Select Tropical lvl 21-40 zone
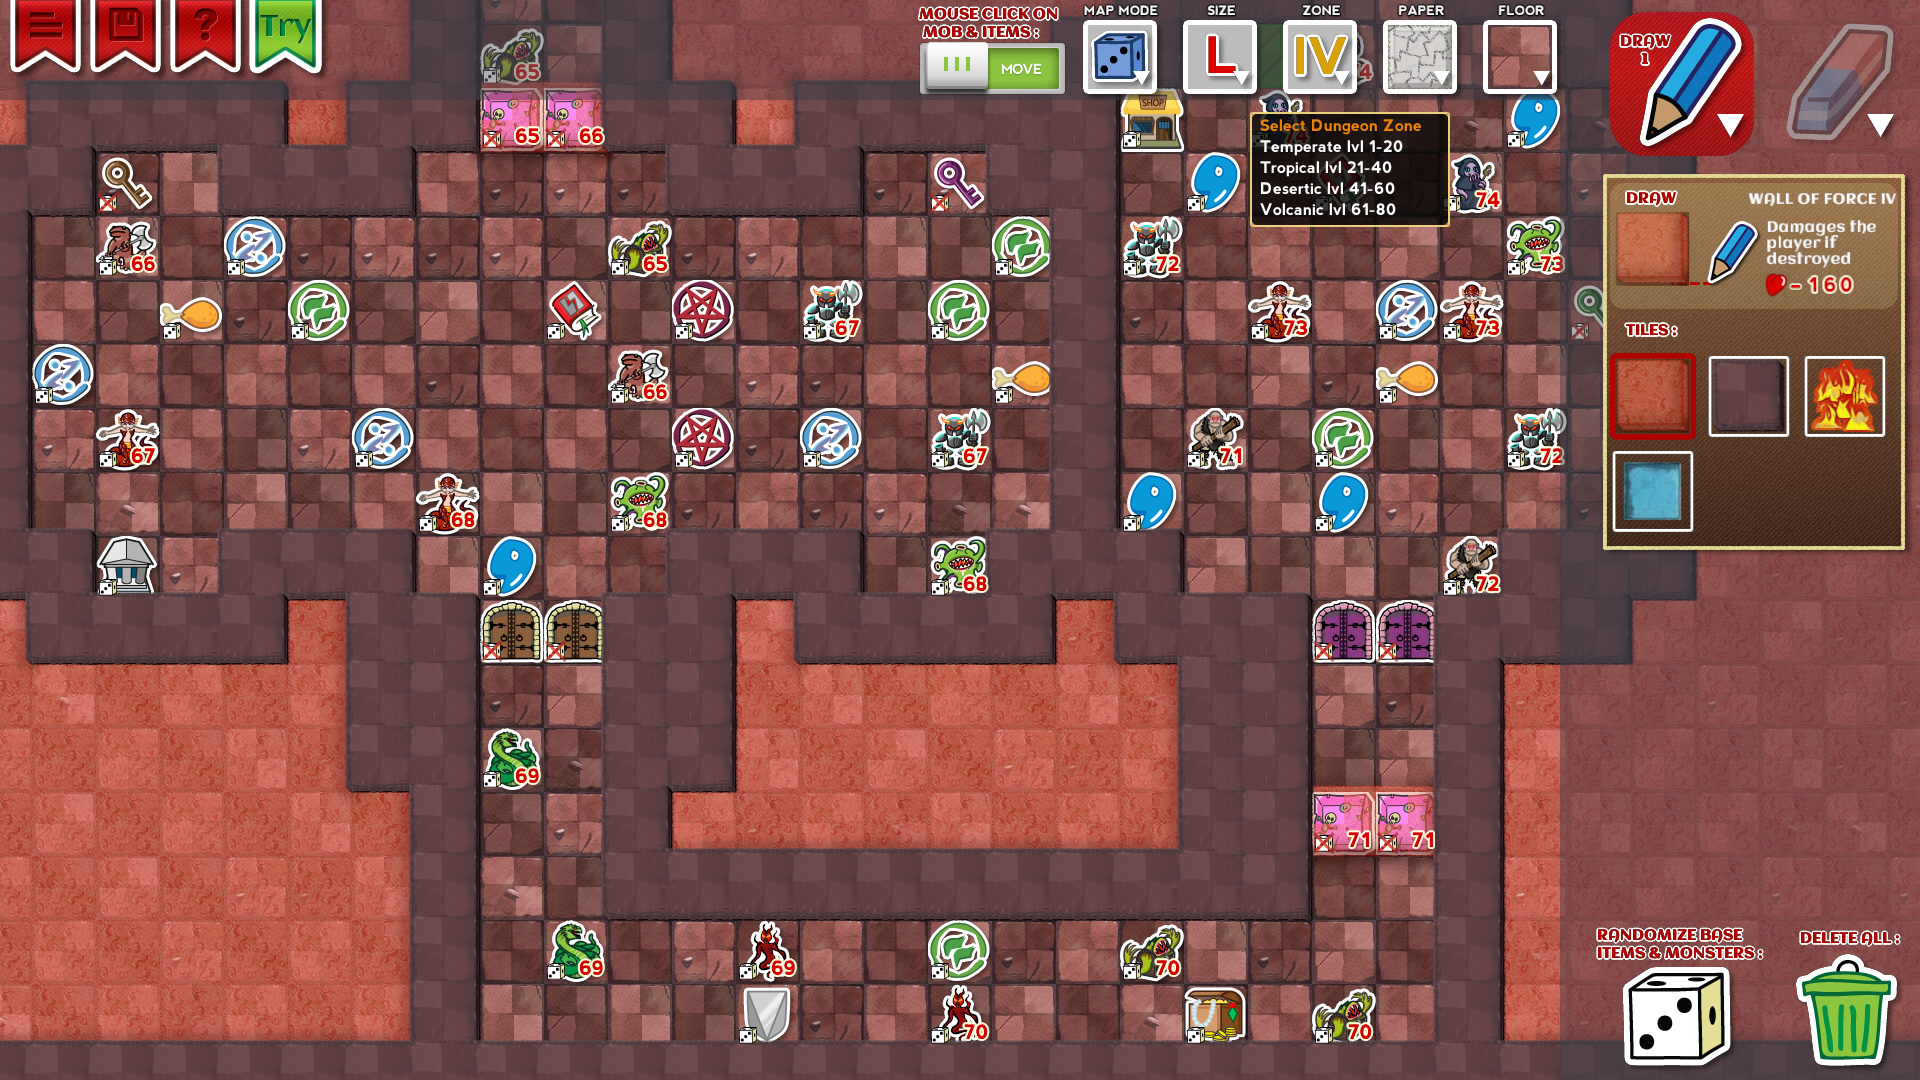Image resolution: width=1920 pixels, height=1080 pixels. click(1323, 166)
